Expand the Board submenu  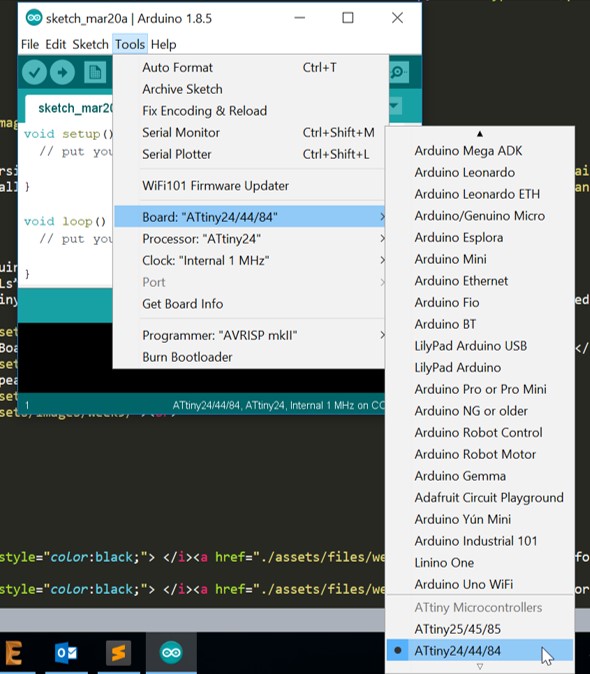pos(250,217)
